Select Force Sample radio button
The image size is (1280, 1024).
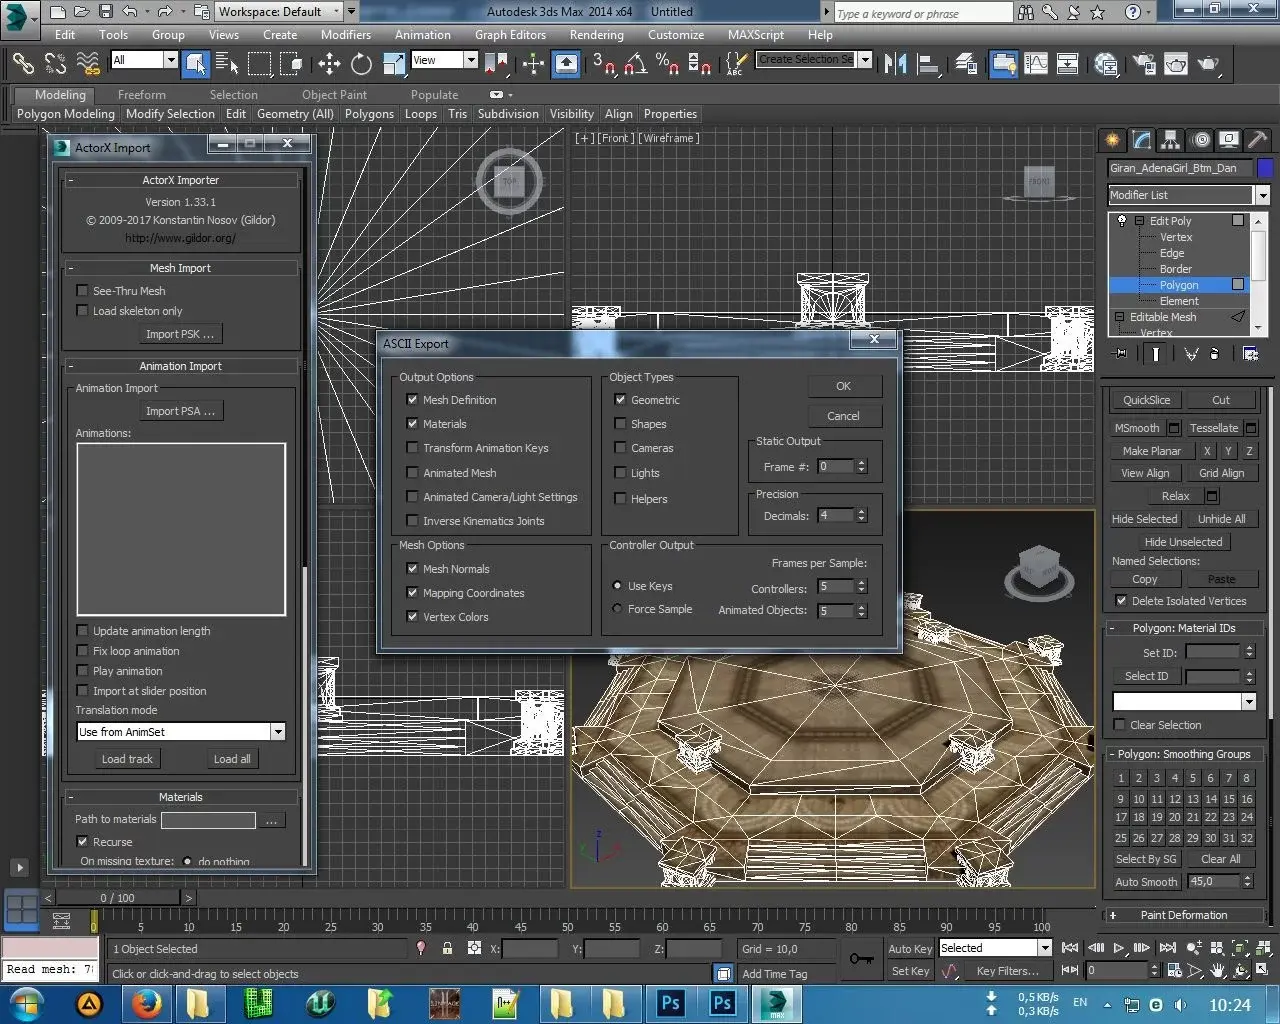[617, 609]
